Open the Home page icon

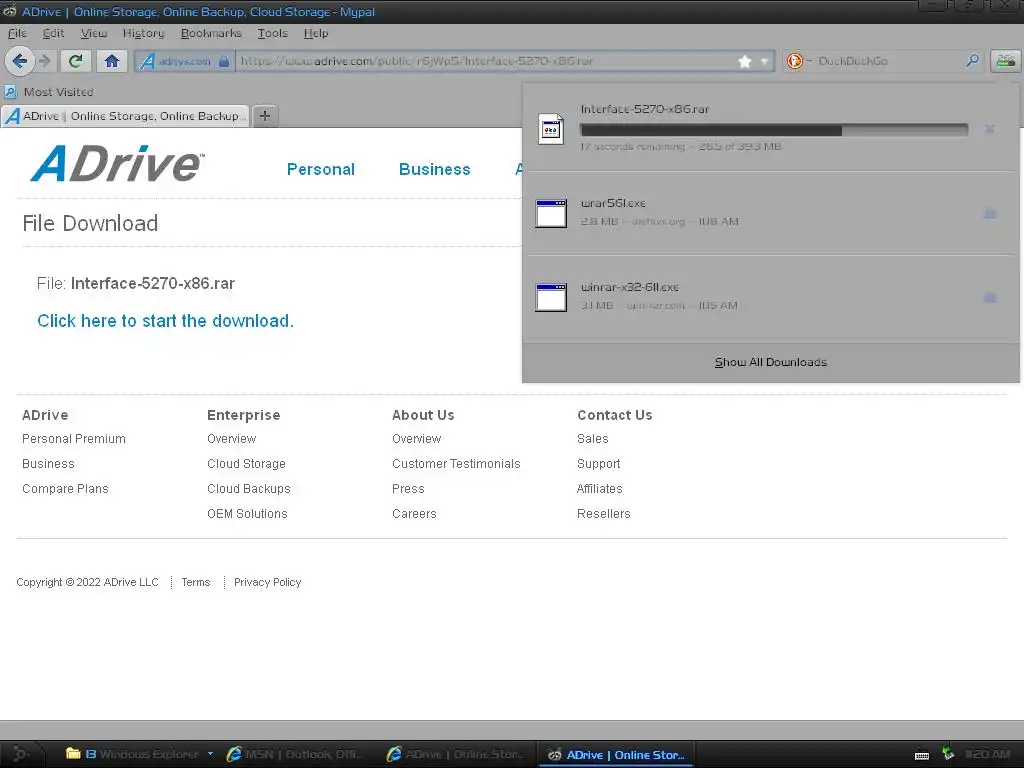point(112,61)
